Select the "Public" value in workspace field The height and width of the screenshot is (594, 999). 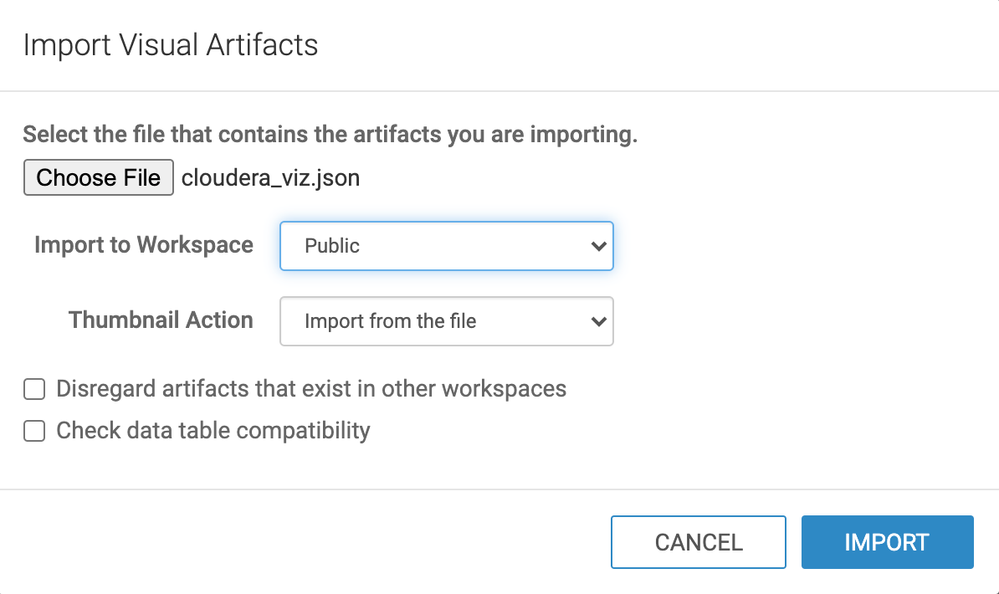(332, 246)
